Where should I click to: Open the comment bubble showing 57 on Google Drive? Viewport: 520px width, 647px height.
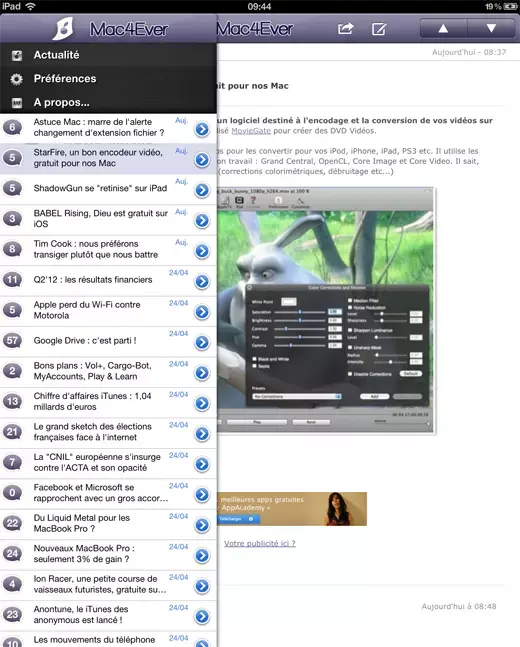[12, 341]
